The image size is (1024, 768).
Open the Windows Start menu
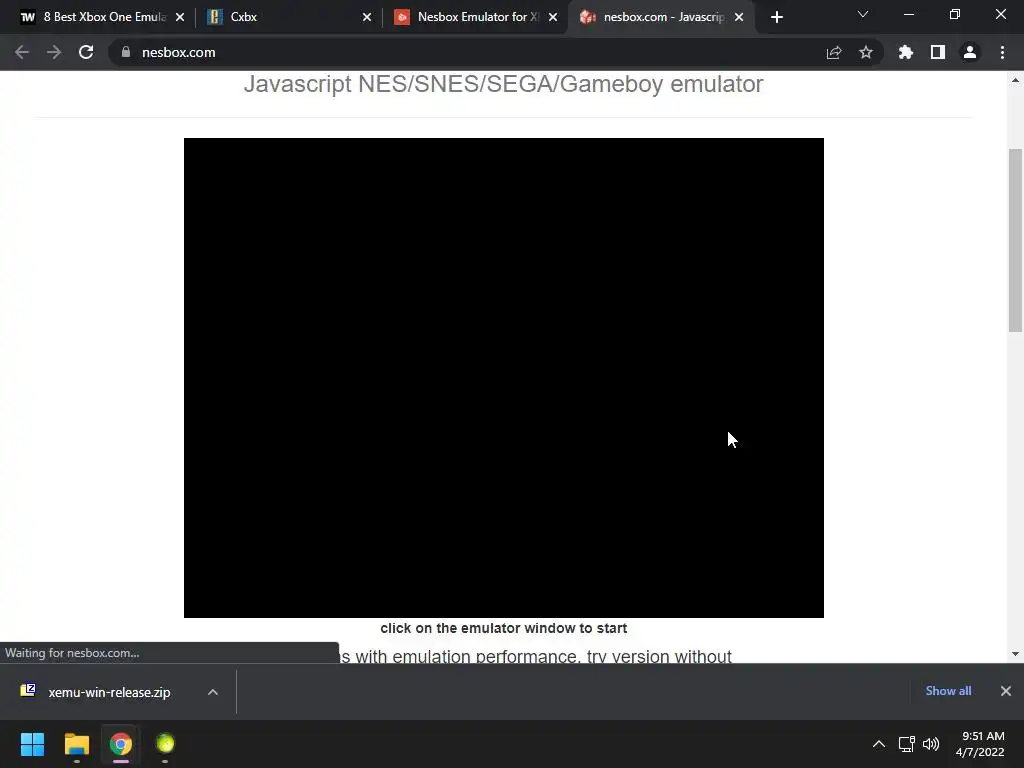[x=32, y=744]
